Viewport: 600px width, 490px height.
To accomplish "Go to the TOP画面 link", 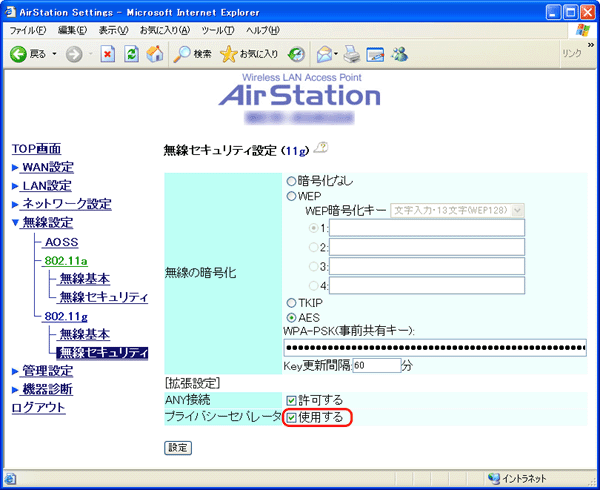I will click(36, 149).
